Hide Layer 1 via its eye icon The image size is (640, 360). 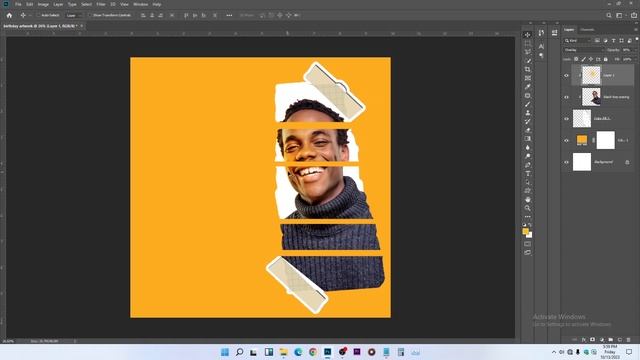(x=566, y=76)
